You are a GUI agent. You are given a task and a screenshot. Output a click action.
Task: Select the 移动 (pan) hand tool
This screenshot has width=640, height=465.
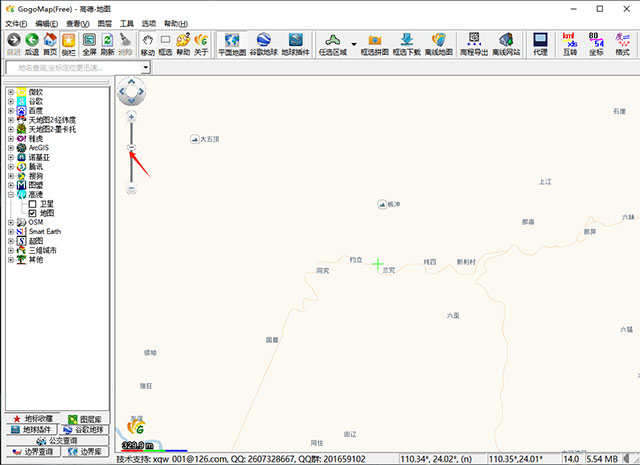click(148, 44)
